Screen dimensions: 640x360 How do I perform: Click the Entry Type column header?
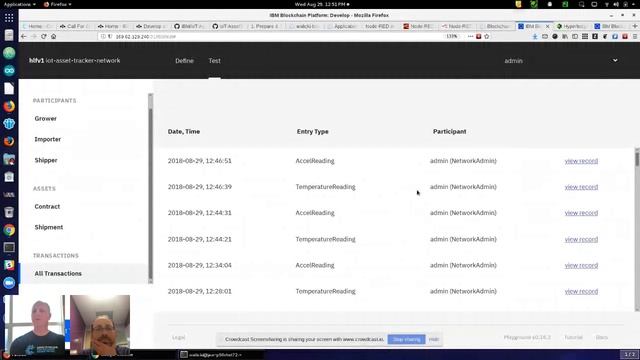[313, 131]
